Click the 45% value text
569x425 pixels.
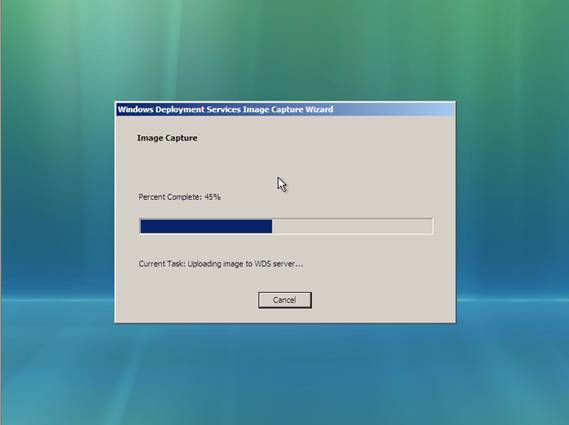[x=212, y=197]
